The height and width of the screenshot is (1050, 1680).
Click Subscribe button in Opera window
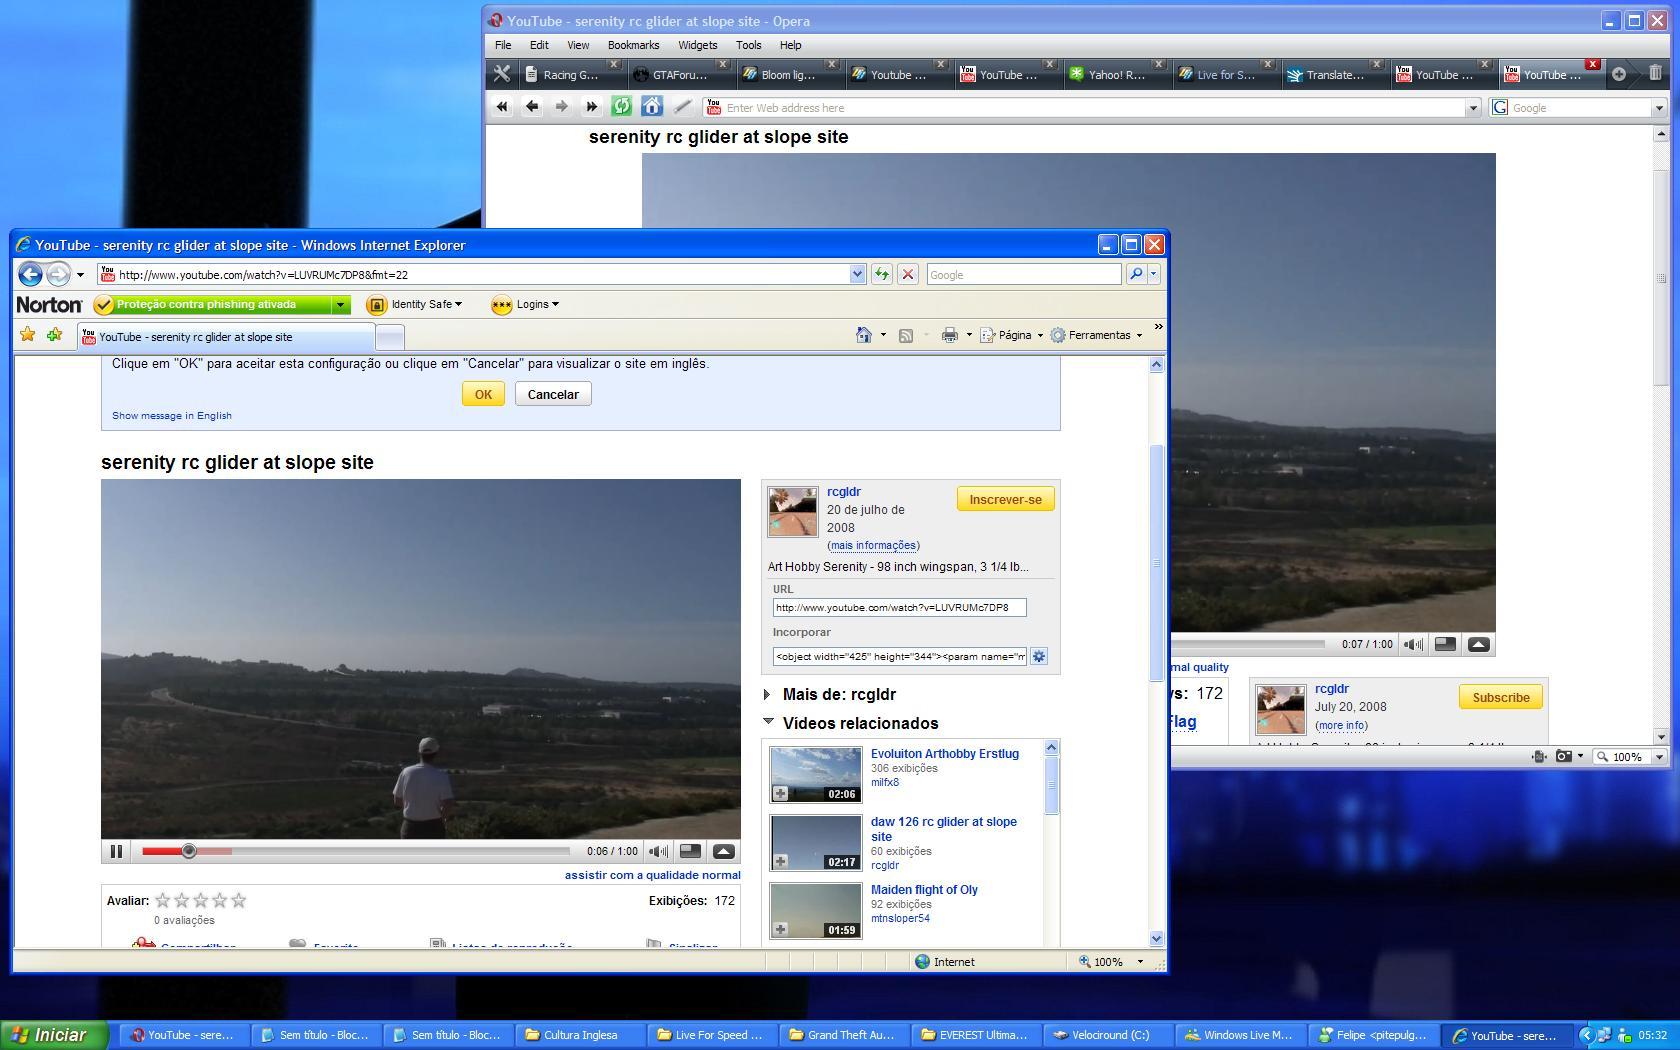1500,697
